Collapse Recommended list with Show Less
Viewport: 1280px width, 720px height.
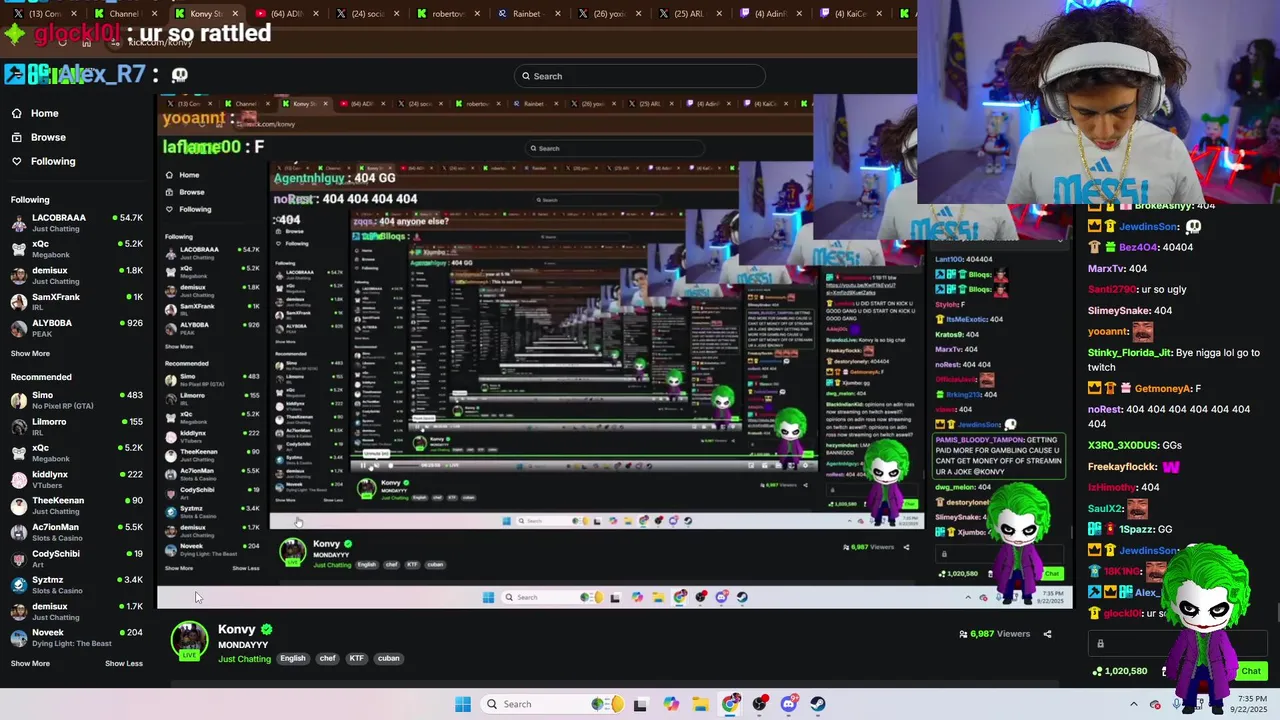point(124,663)
